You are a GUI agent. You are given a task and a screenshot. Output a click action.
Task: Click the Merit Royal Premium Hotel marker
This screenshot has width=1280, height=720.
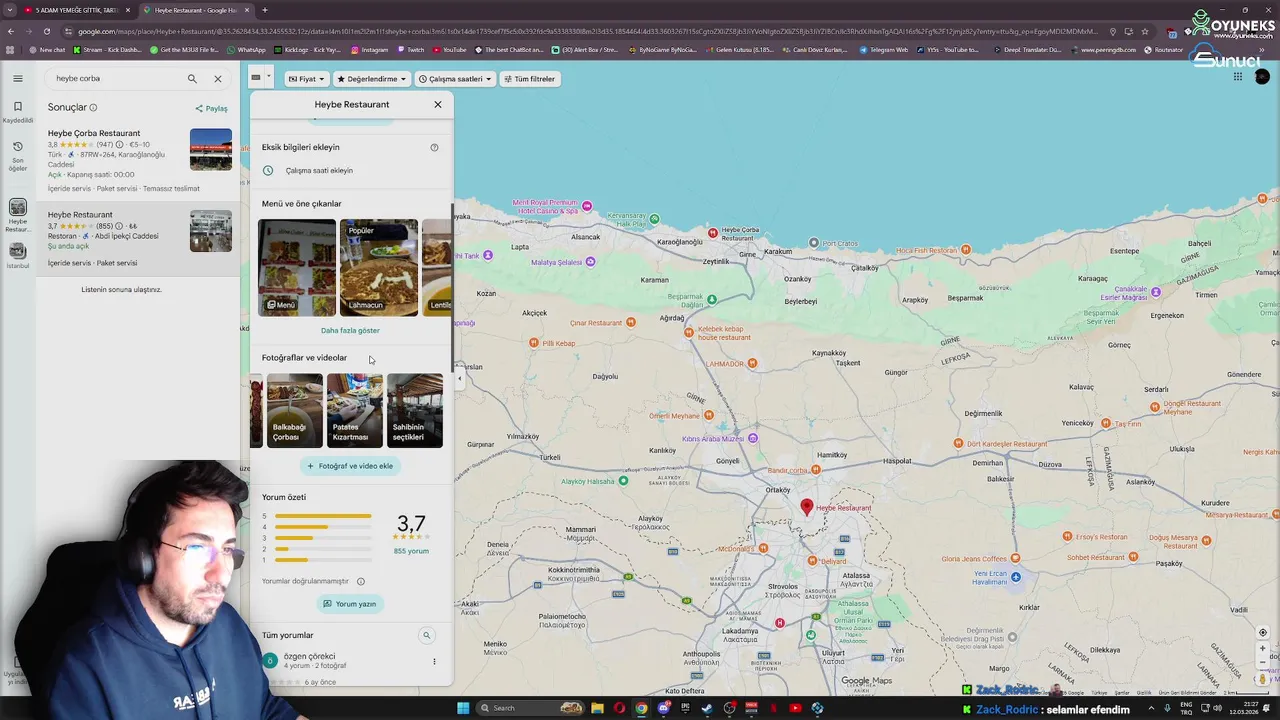click(587, 206)
